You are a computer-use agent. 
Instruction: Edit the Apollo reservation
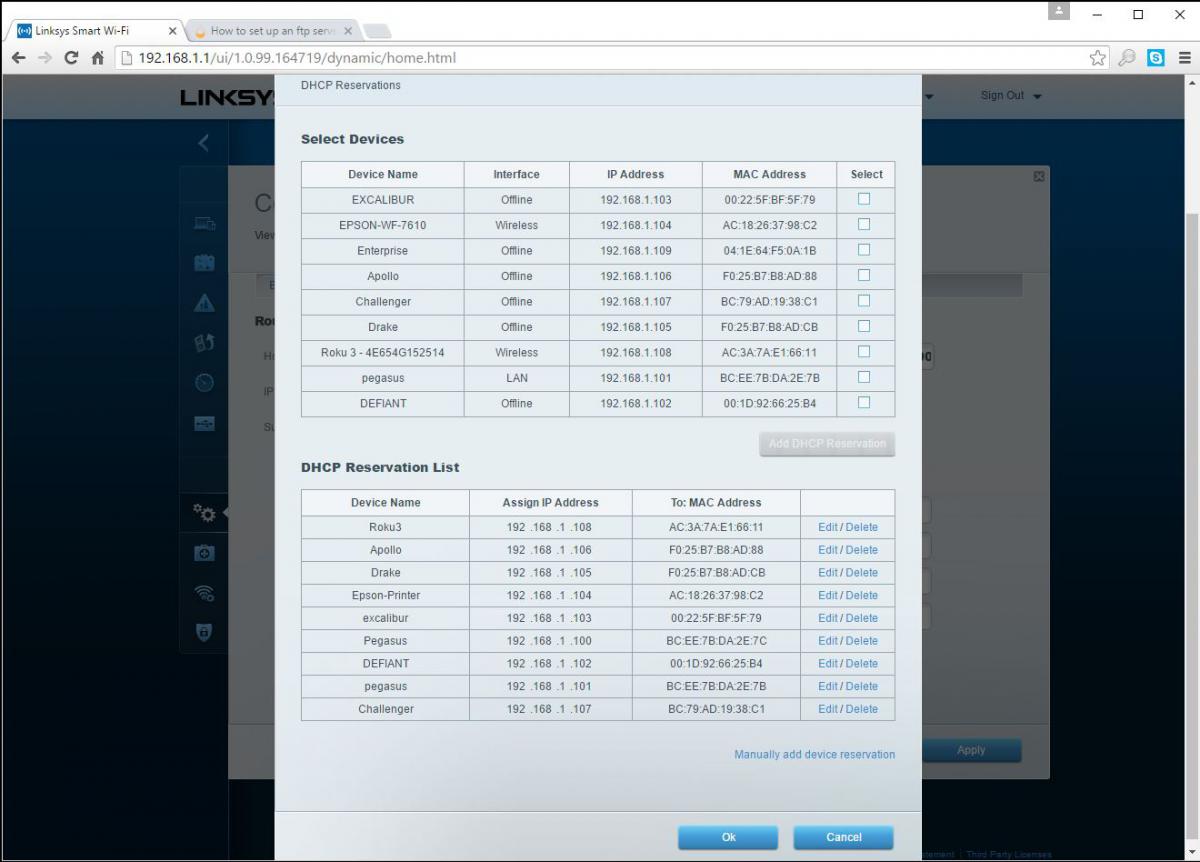coord(827,550)
